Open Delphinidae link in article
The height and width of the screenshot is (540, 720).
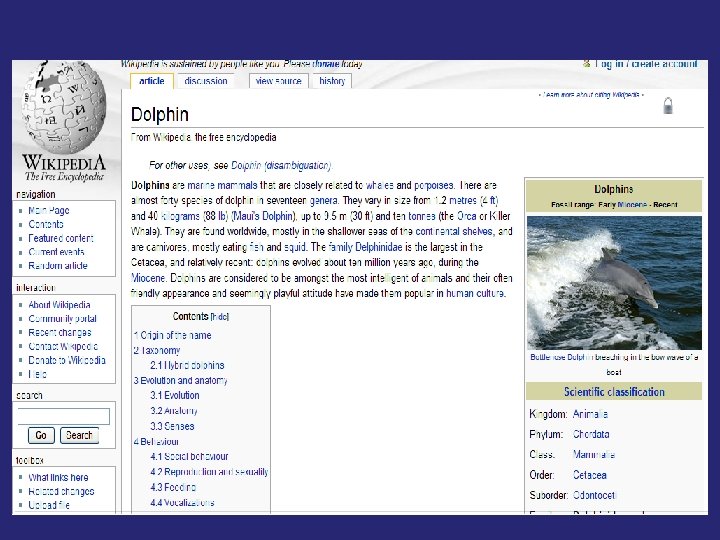tap(379, 247)
